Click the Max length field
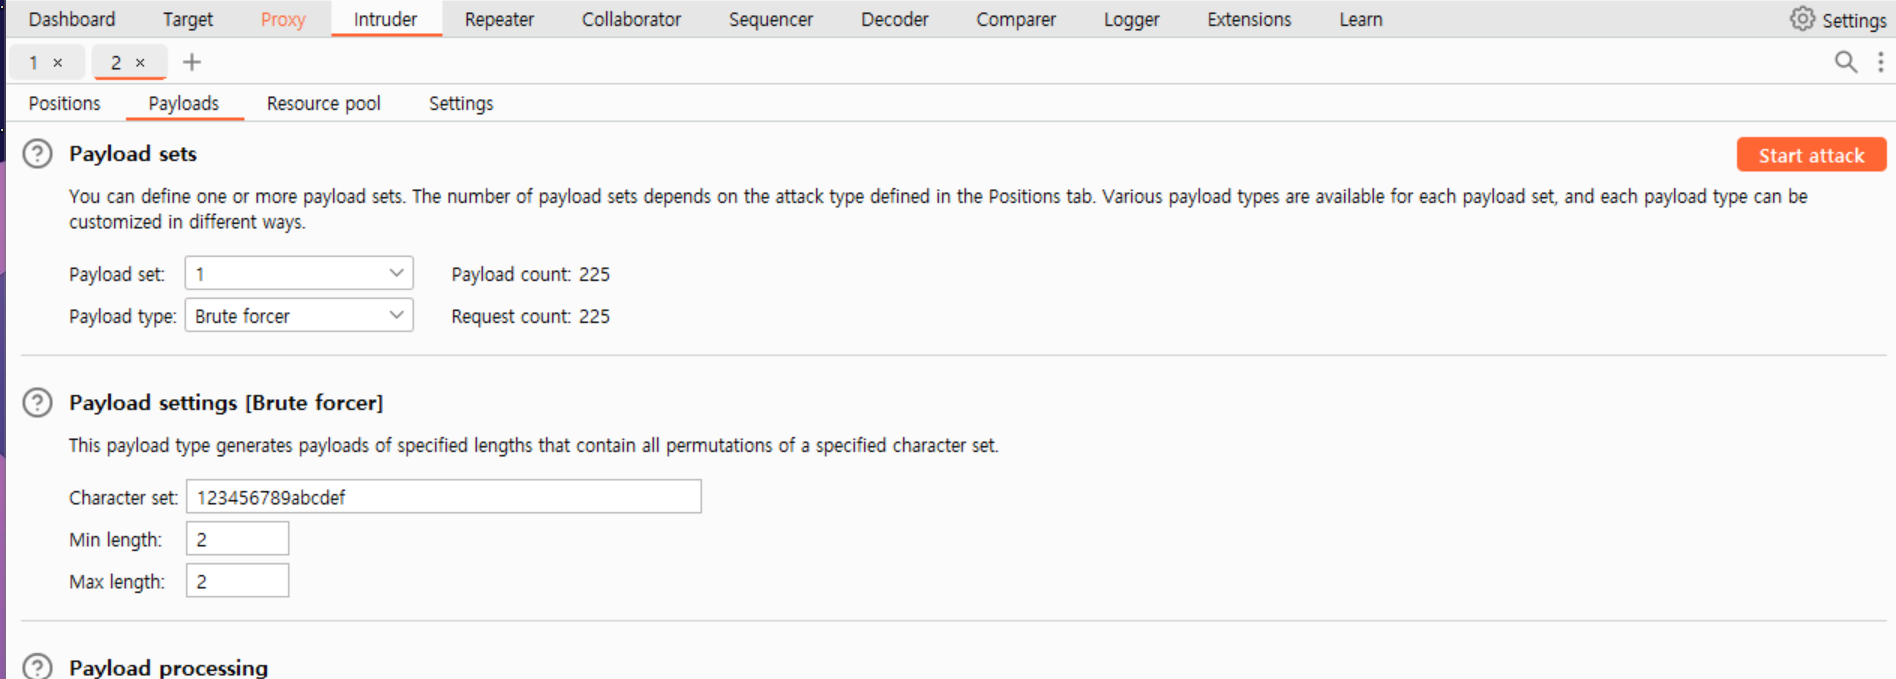Screen dimensions: 1896x679 237,581
